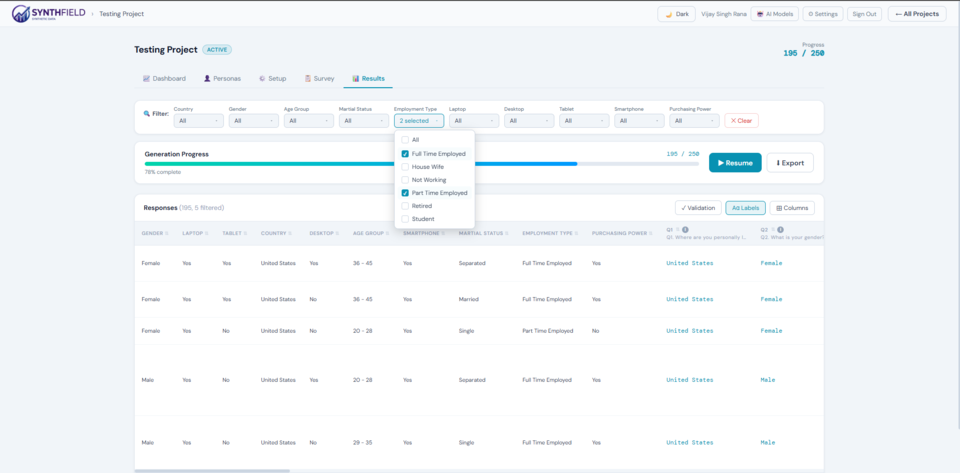Screen dimensions: 960x473
Task: Click the Personas tab person icon
Action: (x=208, y=78)
